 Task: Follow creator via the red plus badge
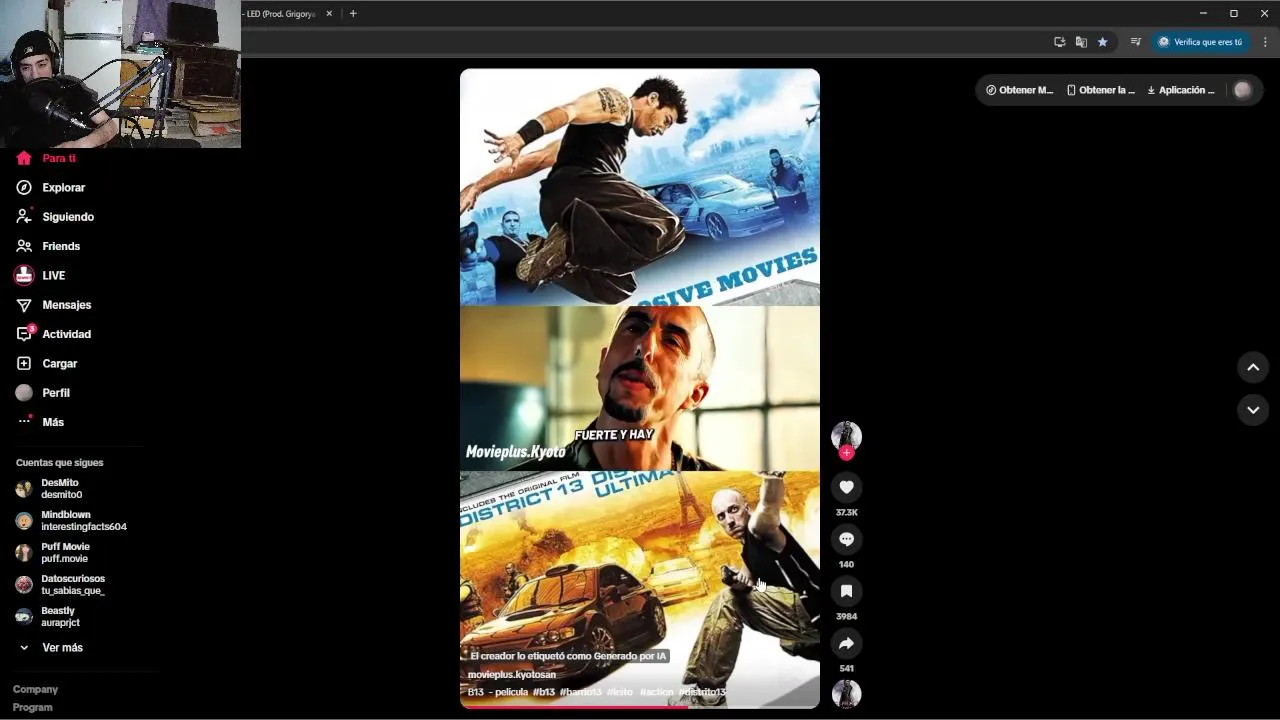tap(846, 453)
